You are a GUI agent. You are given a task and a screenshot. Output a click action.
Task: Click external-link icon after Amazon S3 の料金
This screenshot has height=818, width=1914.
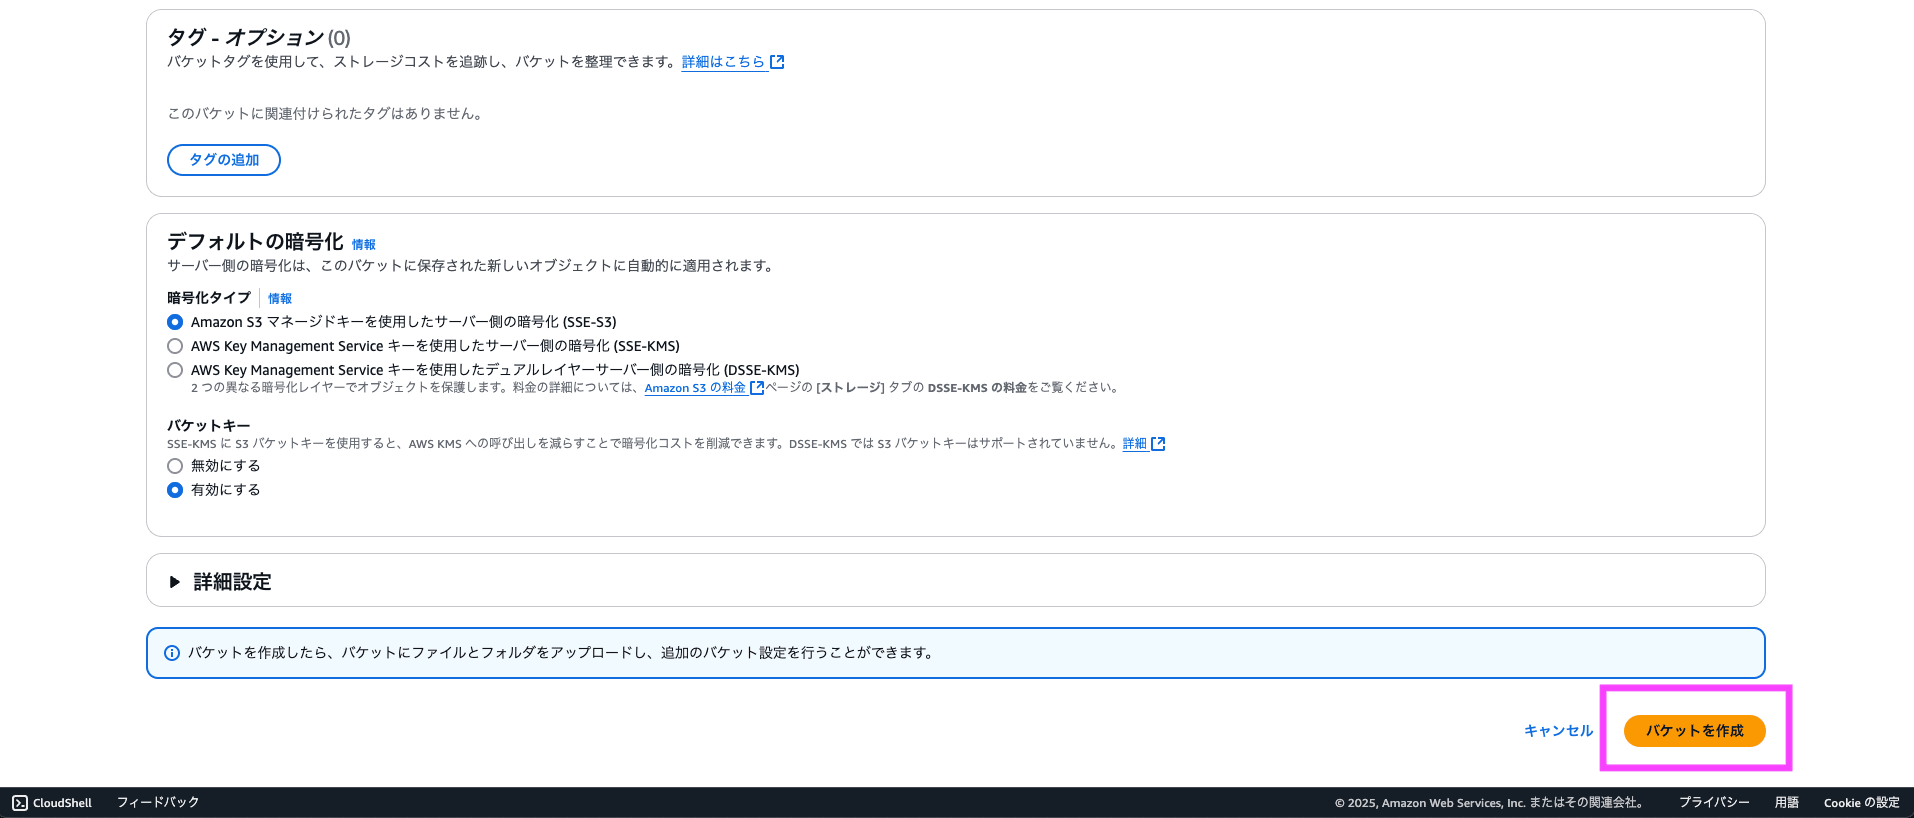click(757, 388)
